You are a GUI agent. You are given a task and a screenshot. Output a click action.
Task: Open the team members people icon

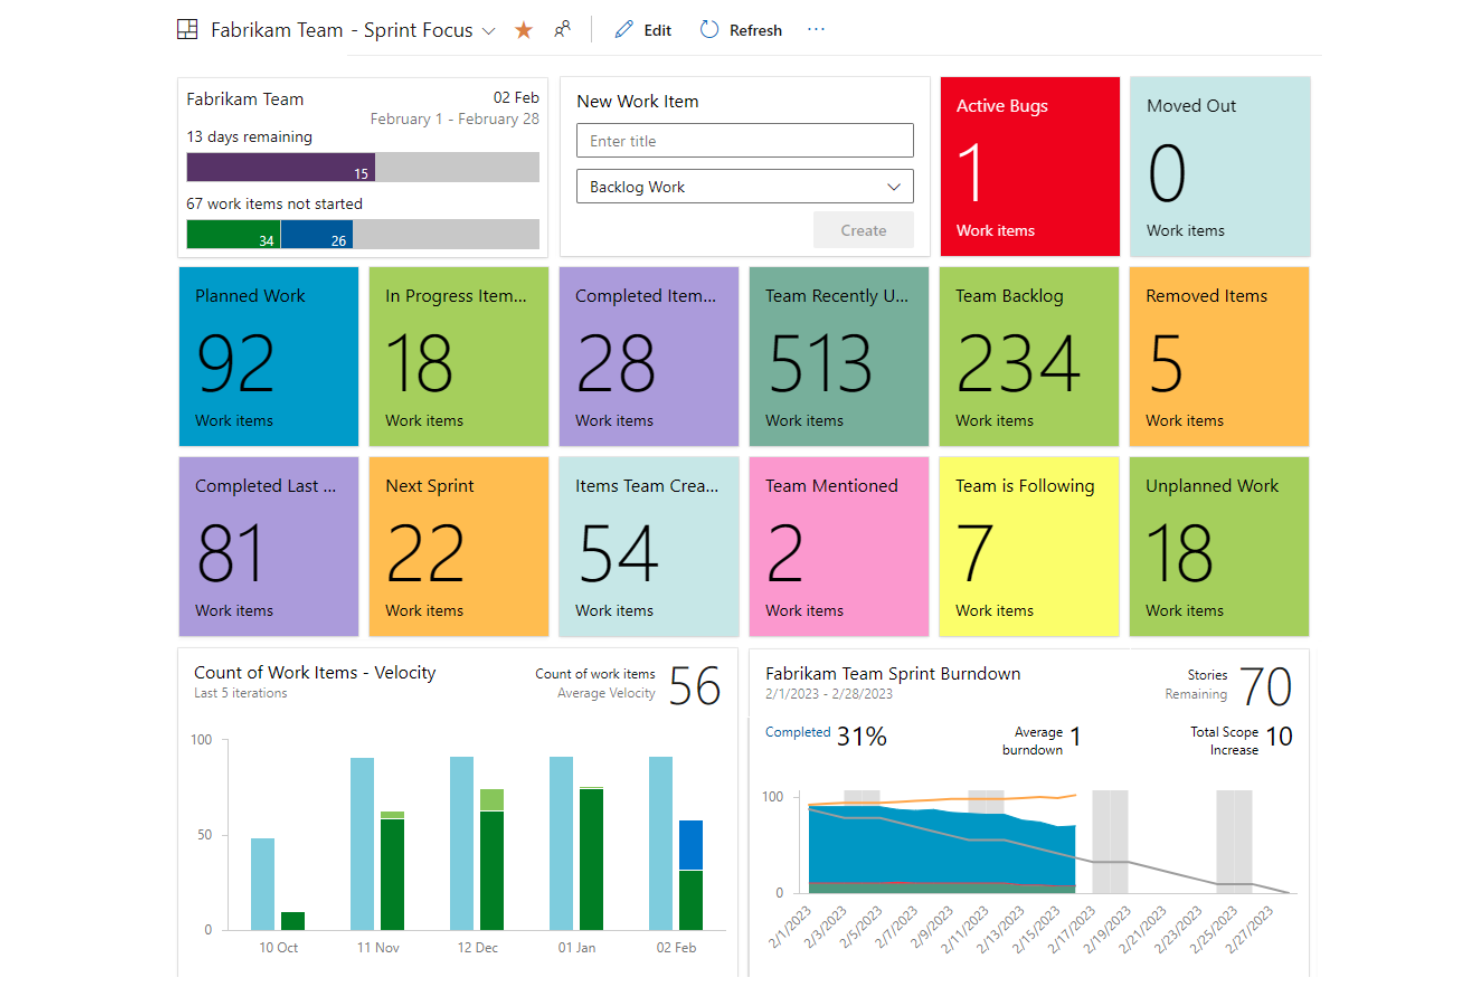(x=563, y=29)
